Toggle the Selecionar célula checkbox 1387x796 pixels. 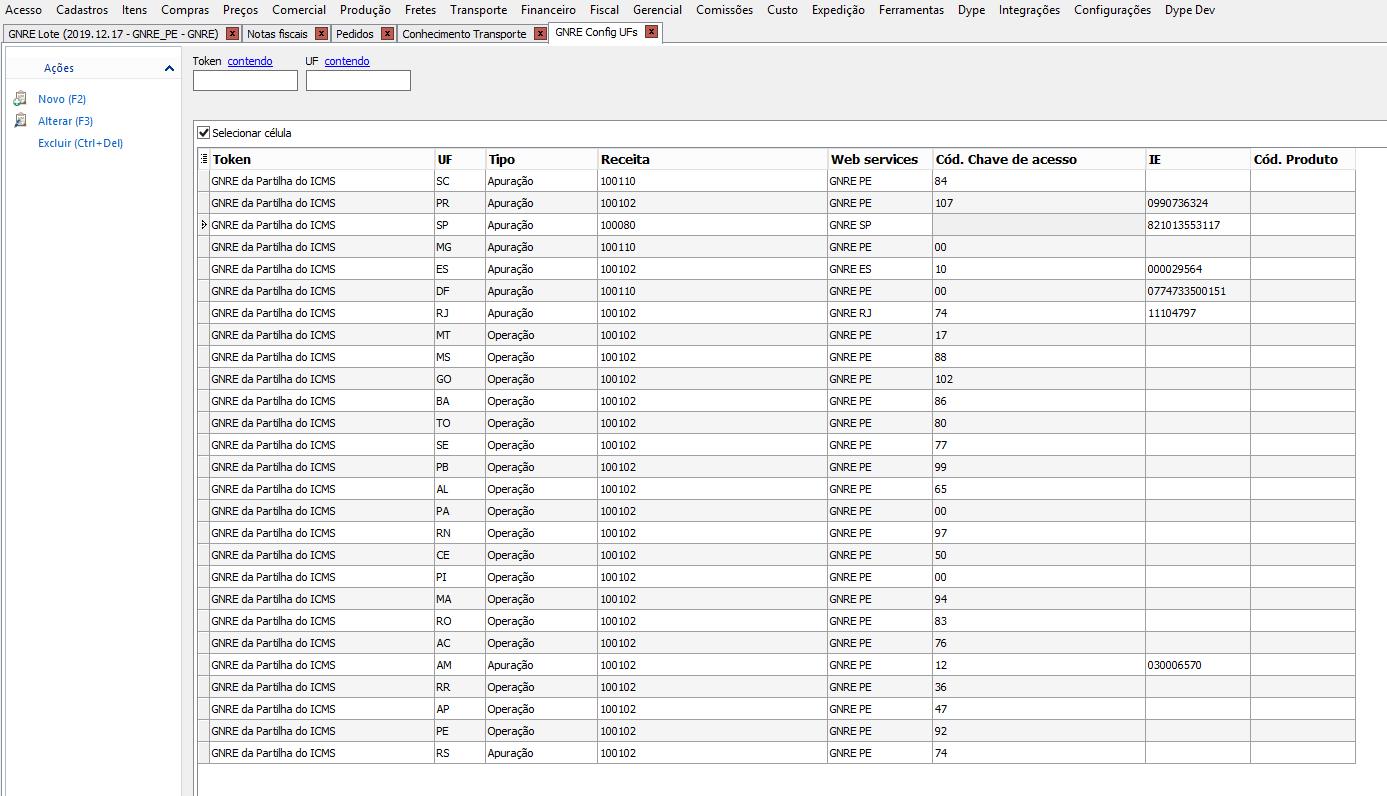[204, 133]
